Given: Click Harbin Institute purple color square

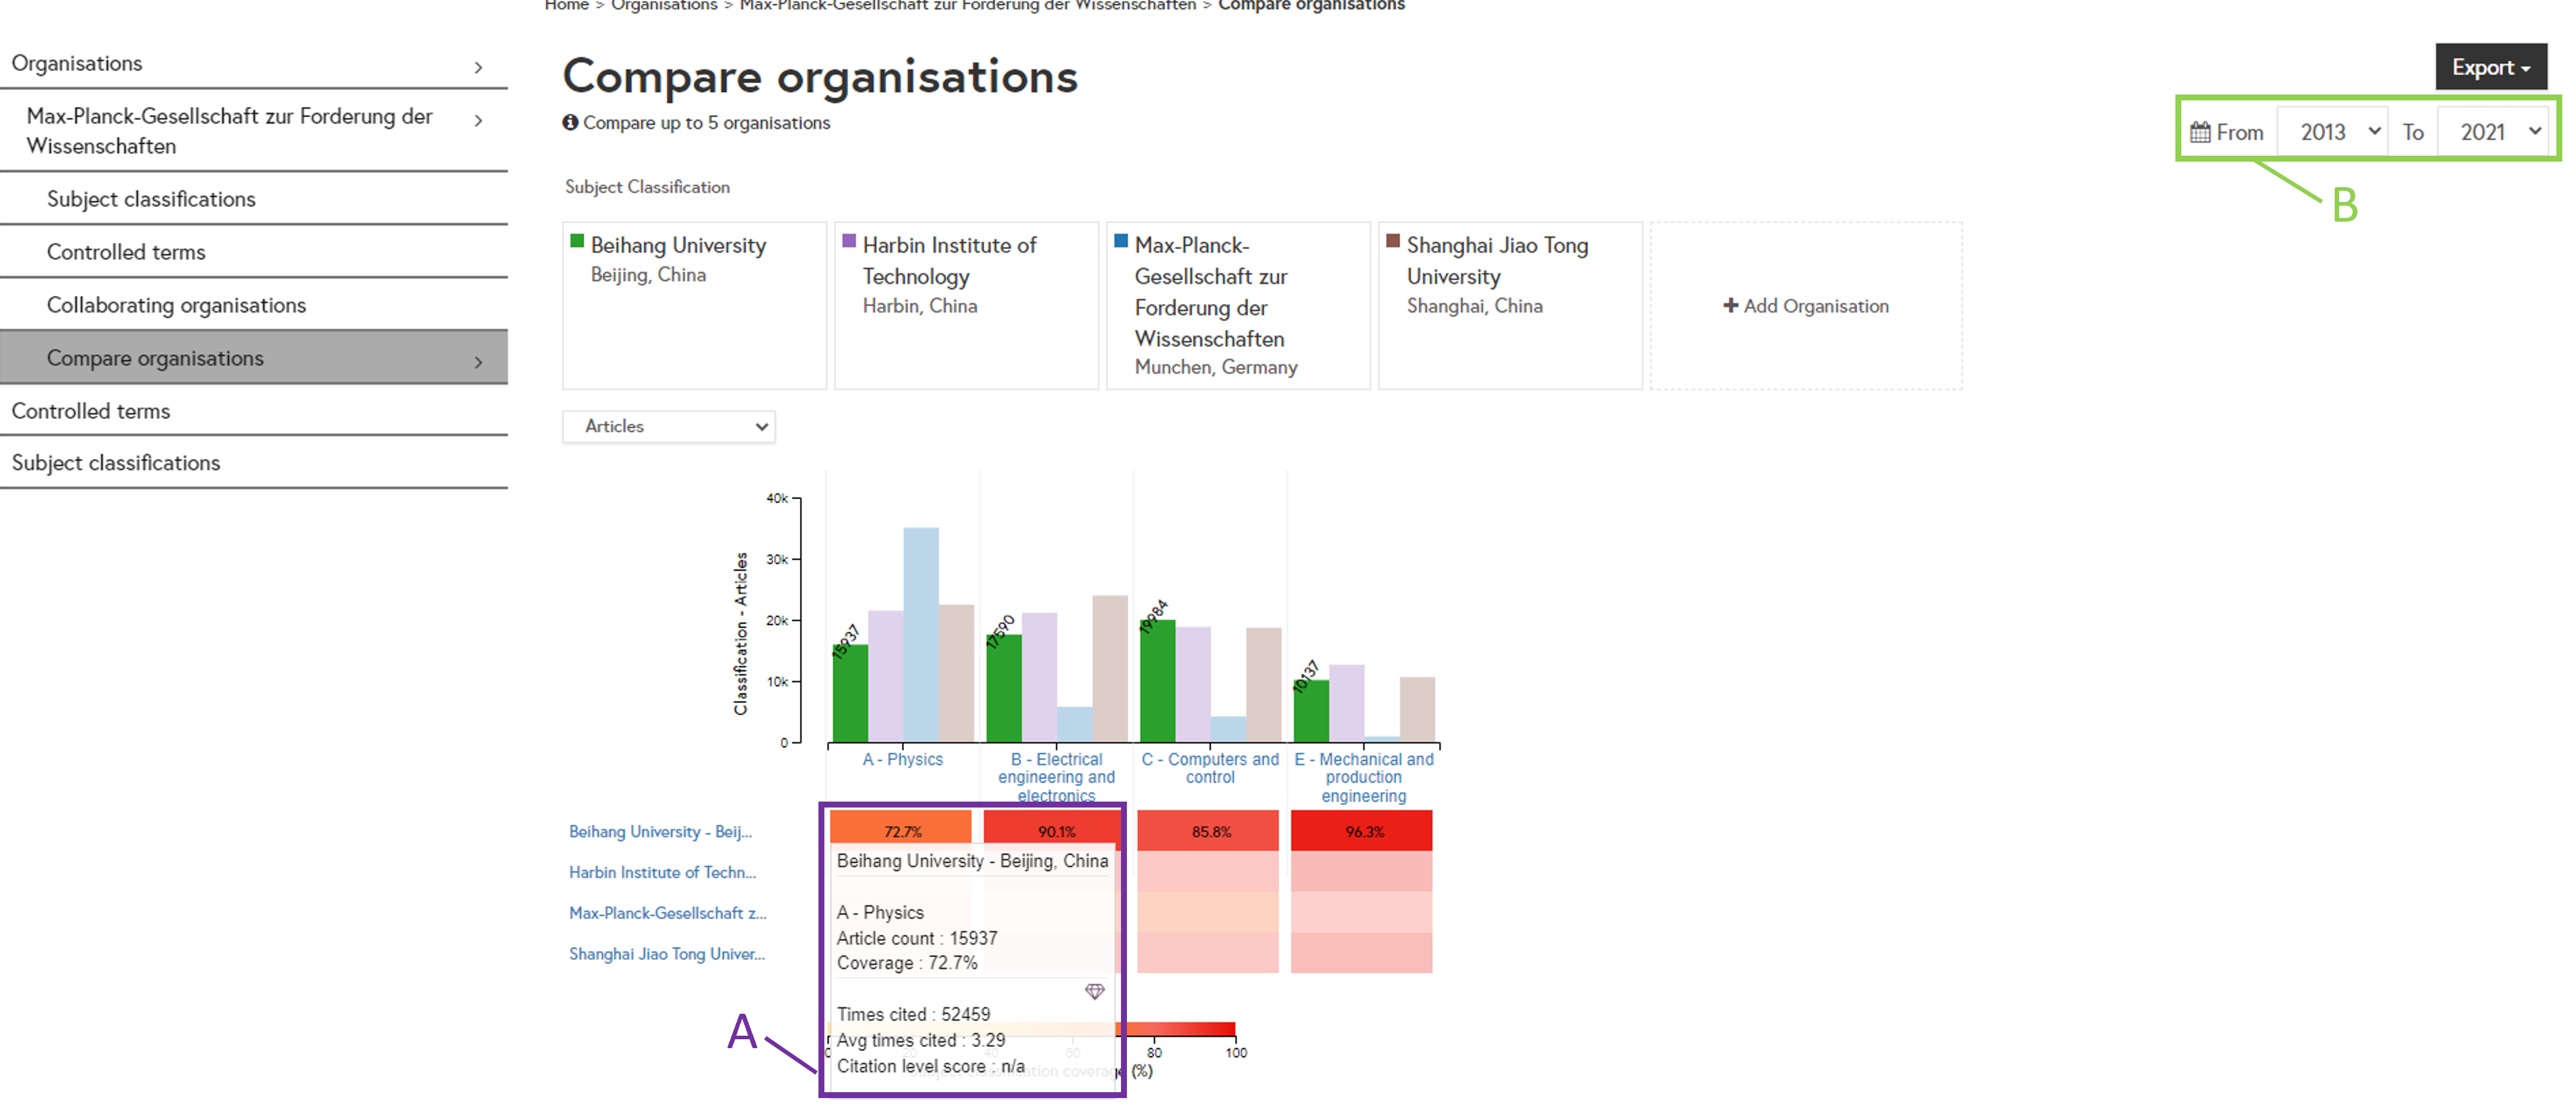Looking at the screenshot, I should click(x=849, y=241).
